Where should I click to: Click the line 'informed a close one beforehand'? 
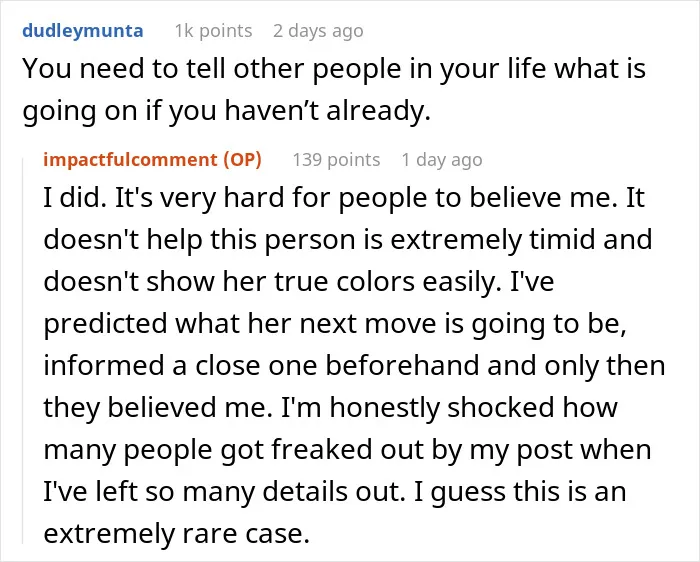[354, 366]
